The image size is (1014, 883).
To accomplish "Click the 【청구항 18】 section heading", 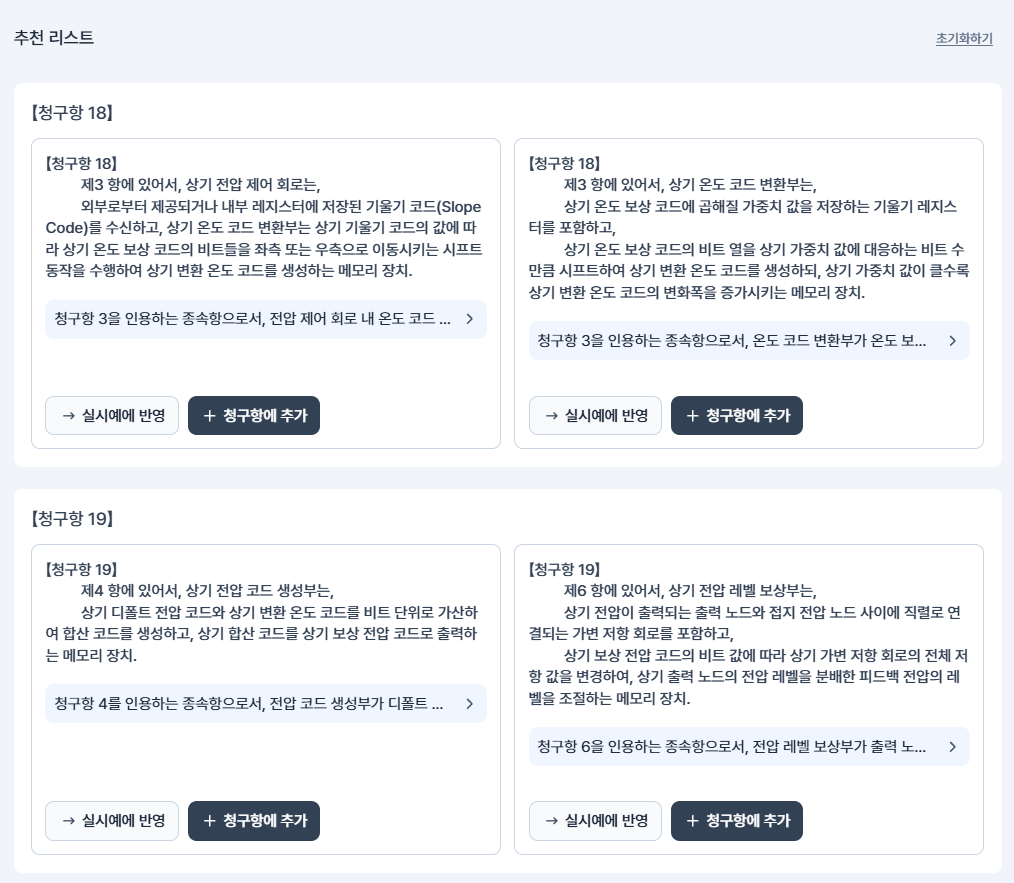I will (72, 113).
